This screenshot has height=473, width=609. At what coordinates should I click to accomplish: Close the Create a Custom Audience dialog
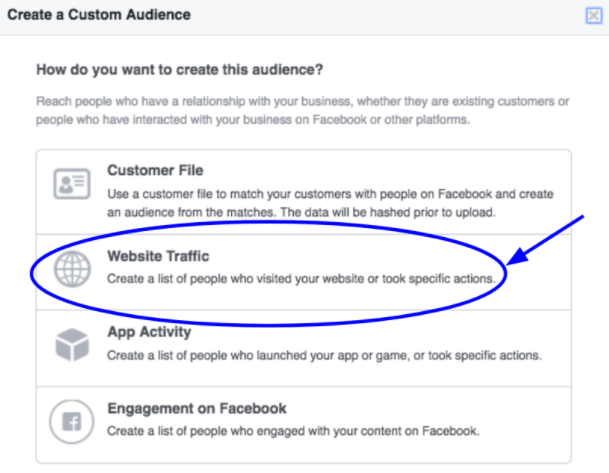[593, 15]
